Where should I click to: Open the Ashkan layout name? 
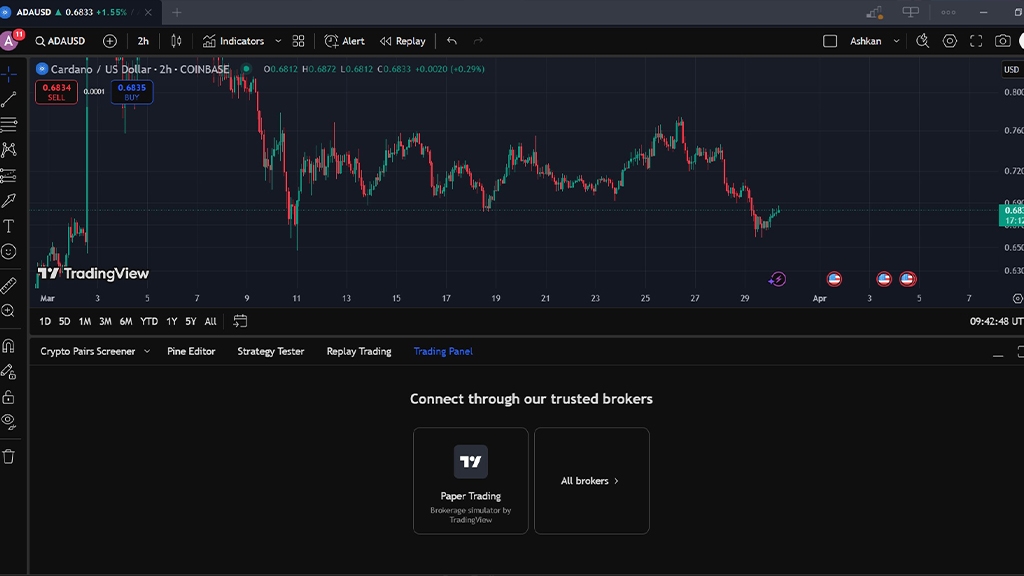coord(865,41)
